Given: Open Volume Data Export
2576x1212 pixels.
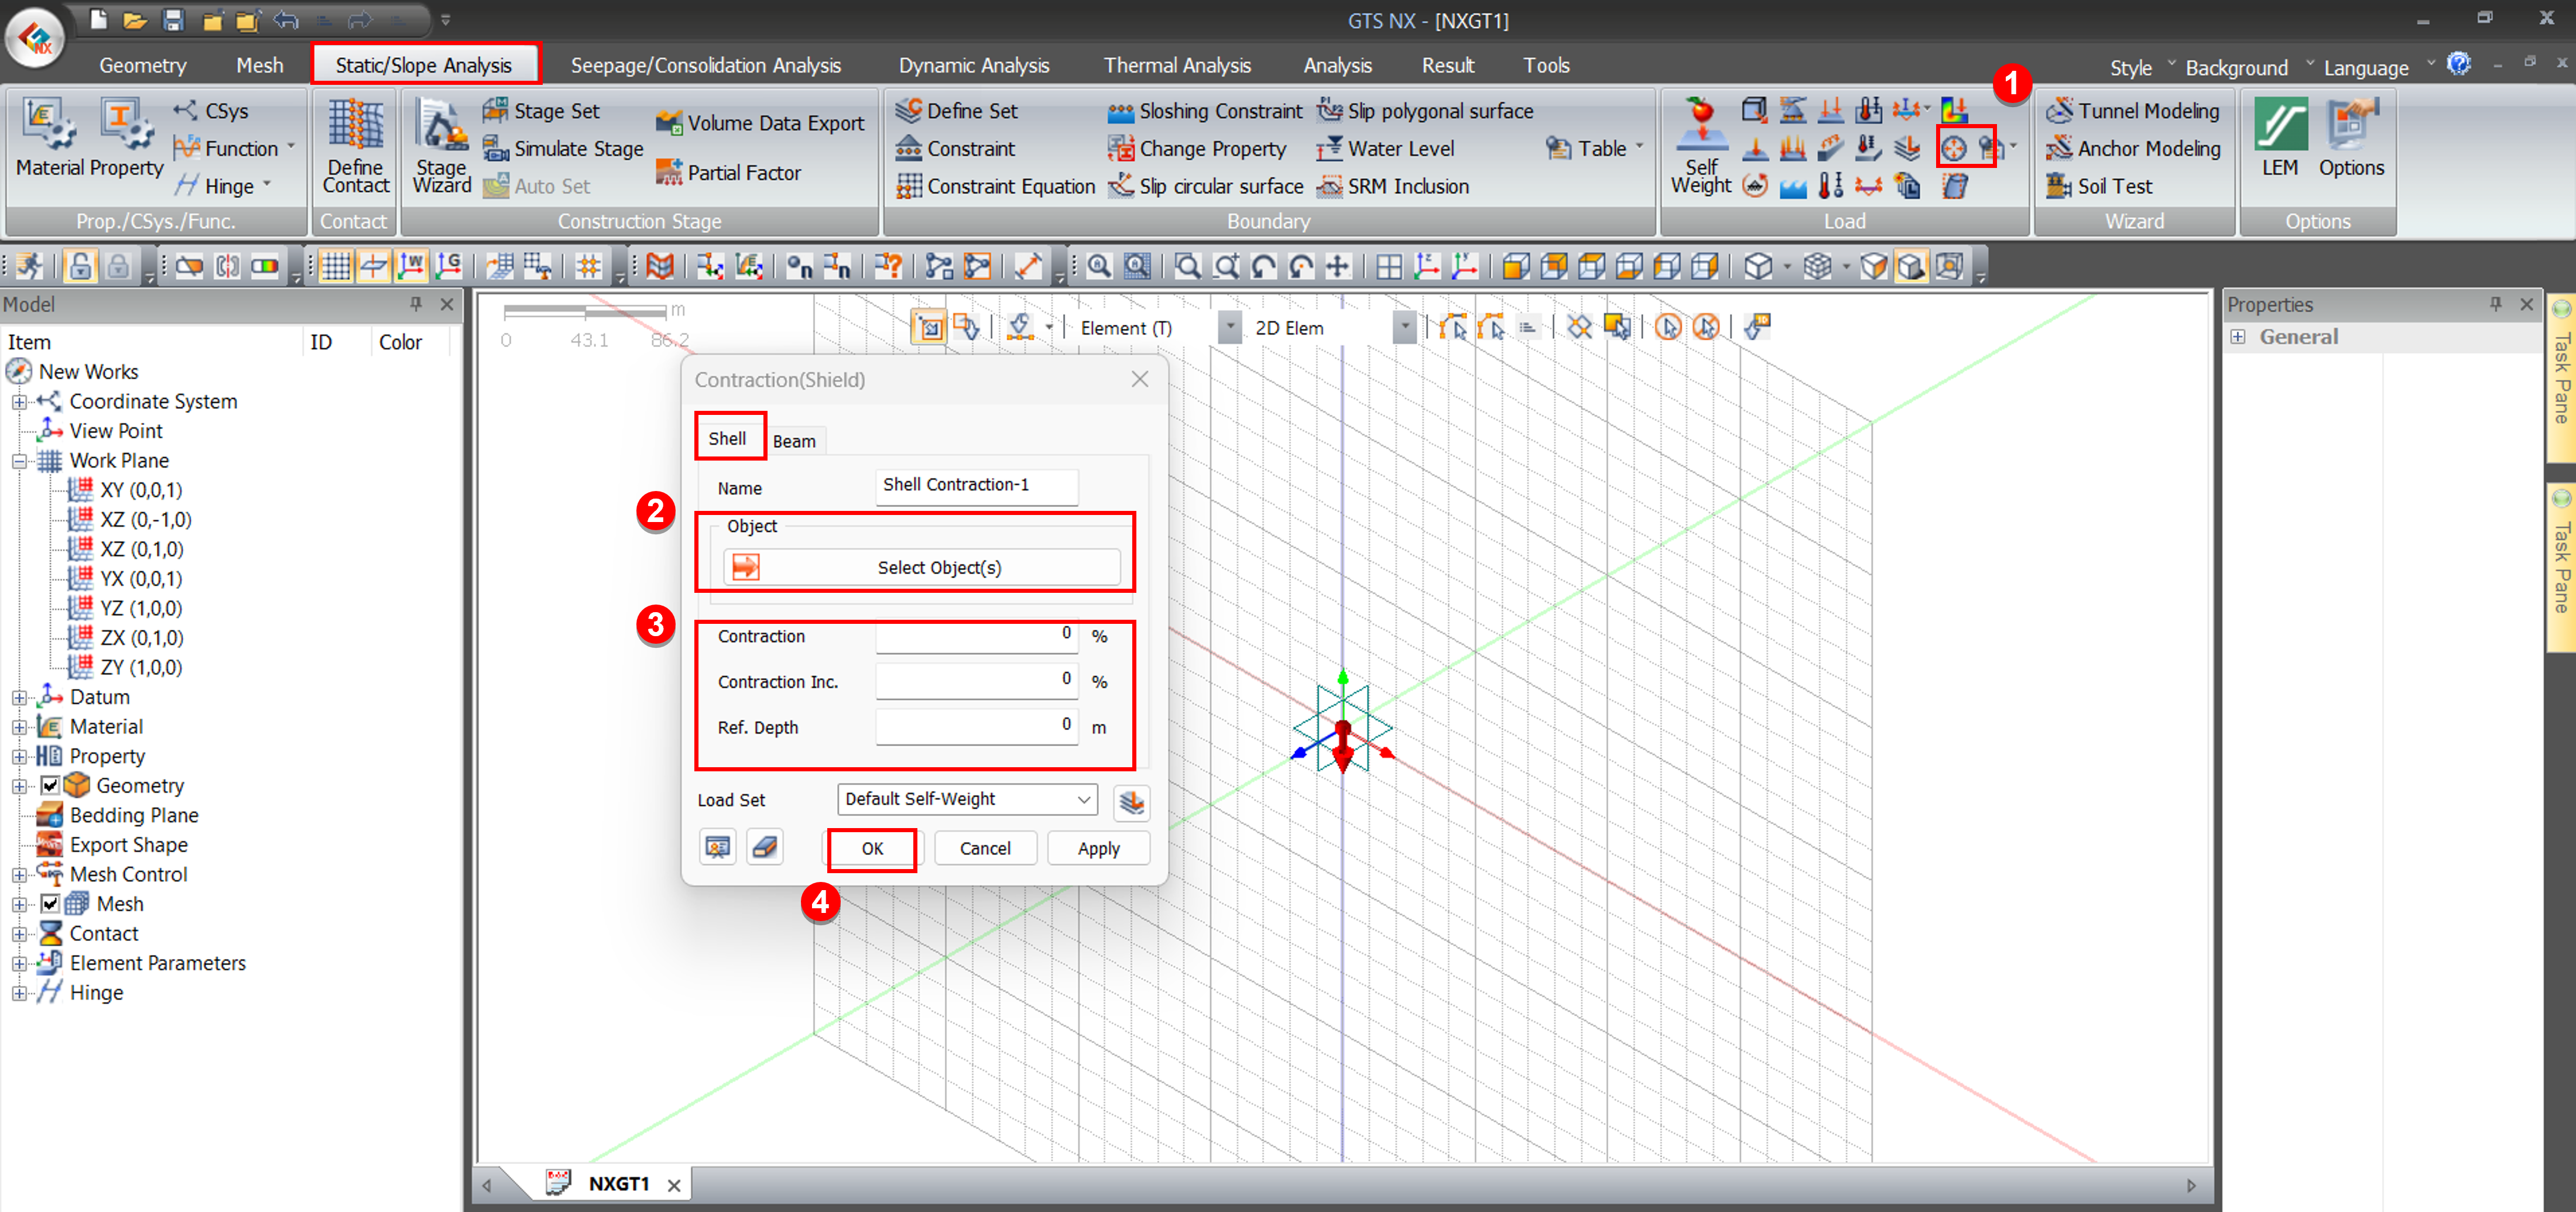Looking at the screenshot, I should (x=760, y=123).
